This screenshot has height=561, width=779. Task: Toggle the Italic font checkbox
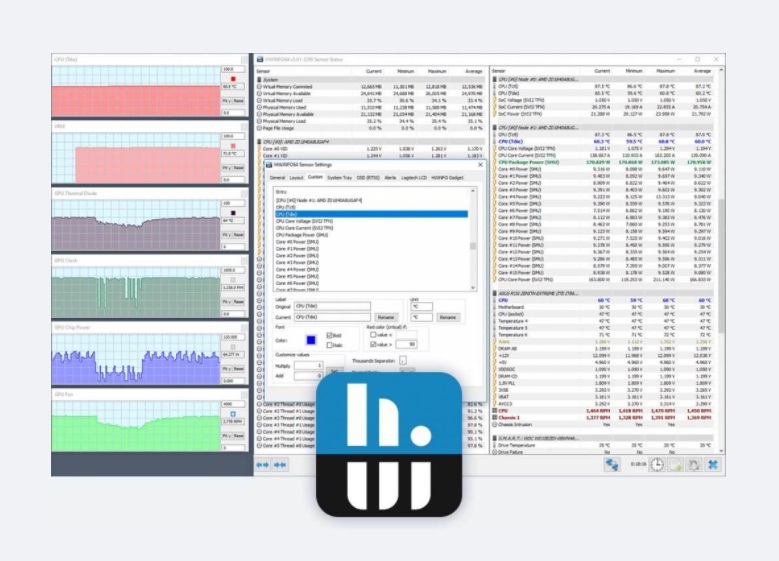click(x=329, y=345)
